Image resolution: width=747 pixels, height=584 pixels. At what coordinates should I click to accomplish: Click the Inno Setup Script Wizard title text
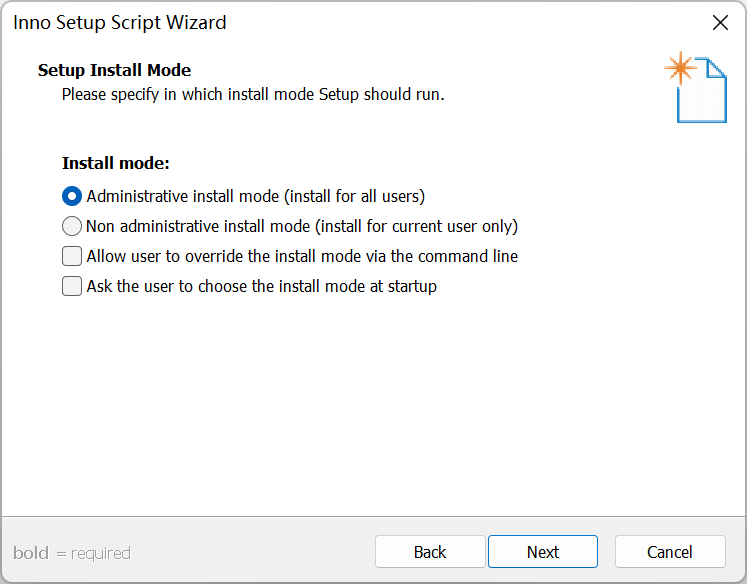click(x=120, y=22)
